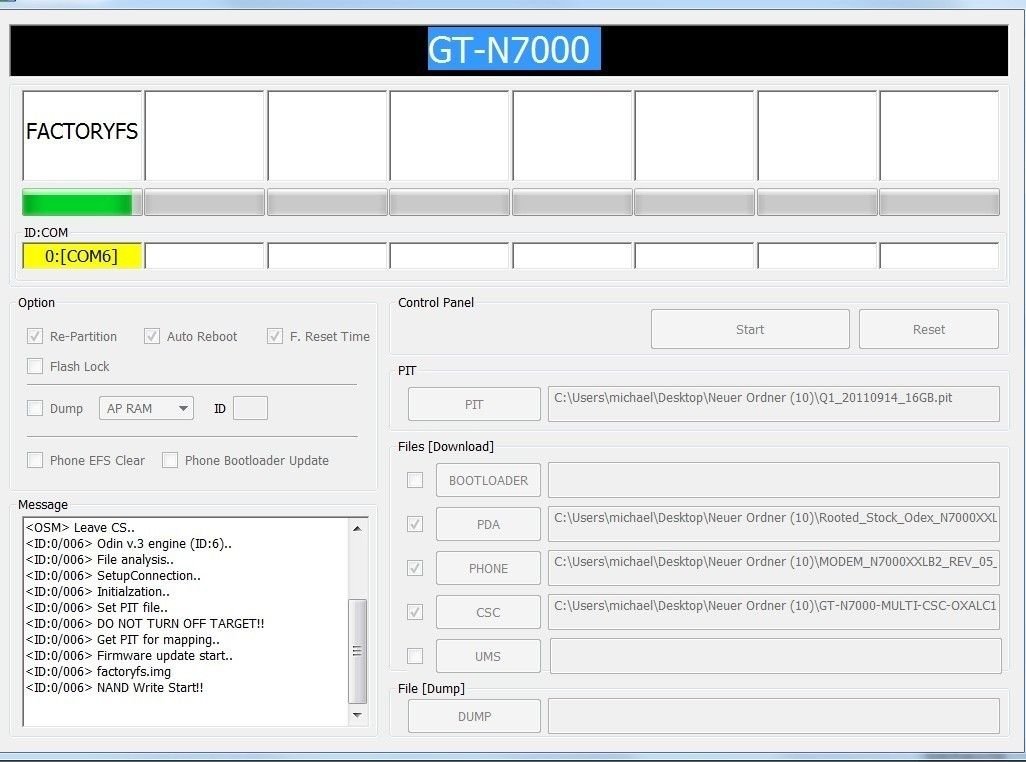Tick the BOOTLOADER file checkbox
1026x762 pixels.
415,480
